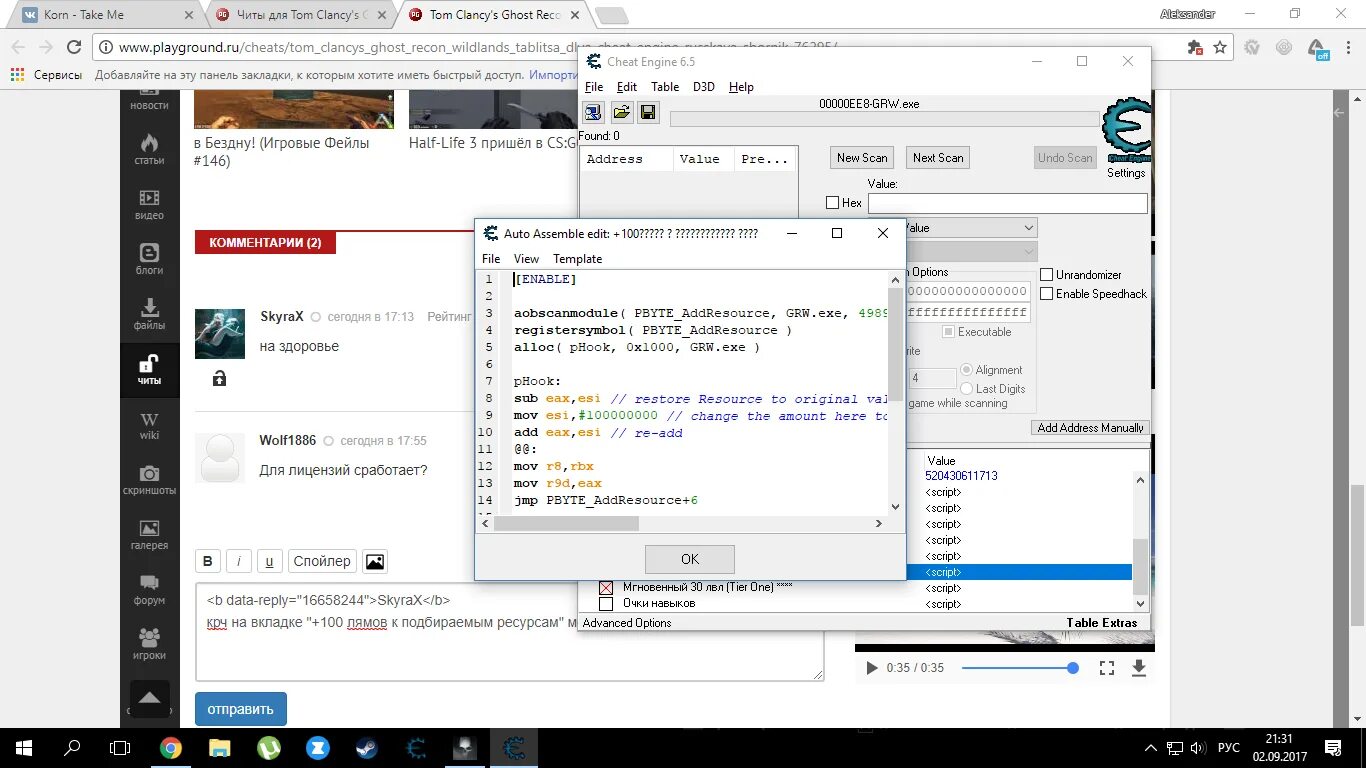1366x768 pixels.
Task: Toggle fullscreen on the video player
Action: tap(1107, 668)
